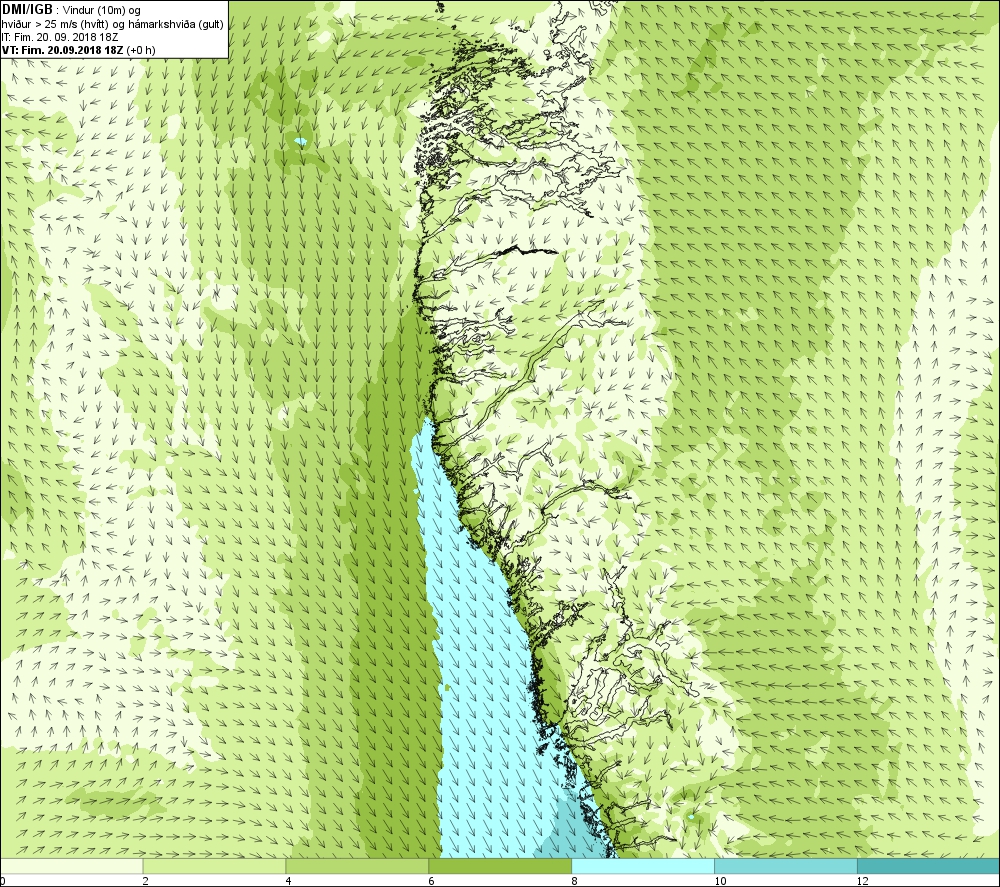Viewport: 1000px width, 887px height.
Task: Click the 2–4 m/s legend color swatch
Action: [214, 866]
